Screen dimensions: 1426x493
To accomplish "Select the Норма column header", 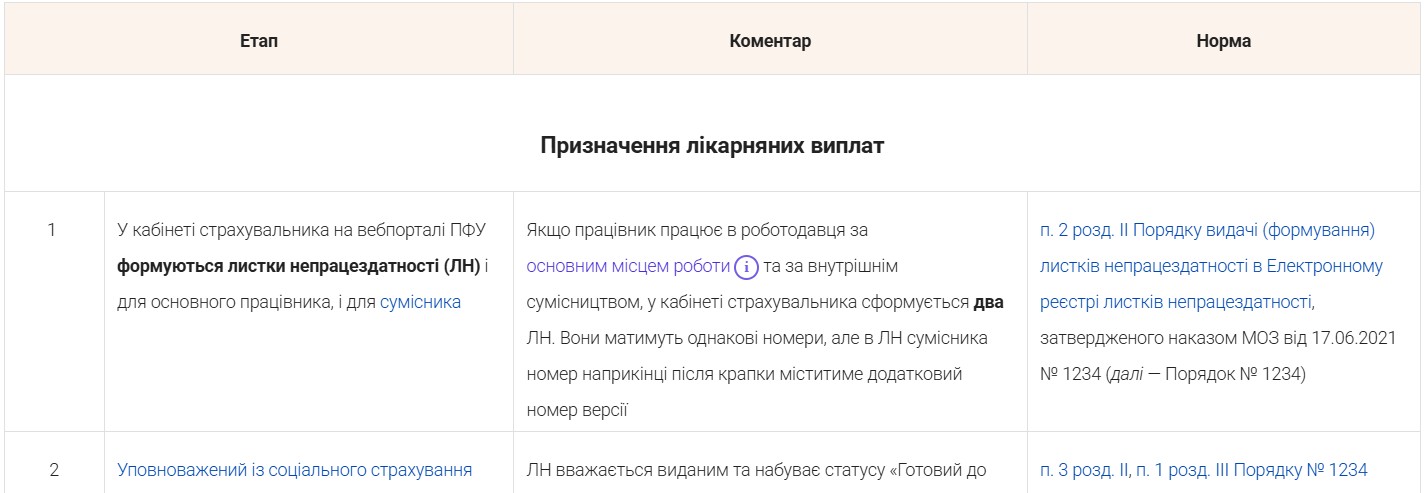I will pos(1224,41).
